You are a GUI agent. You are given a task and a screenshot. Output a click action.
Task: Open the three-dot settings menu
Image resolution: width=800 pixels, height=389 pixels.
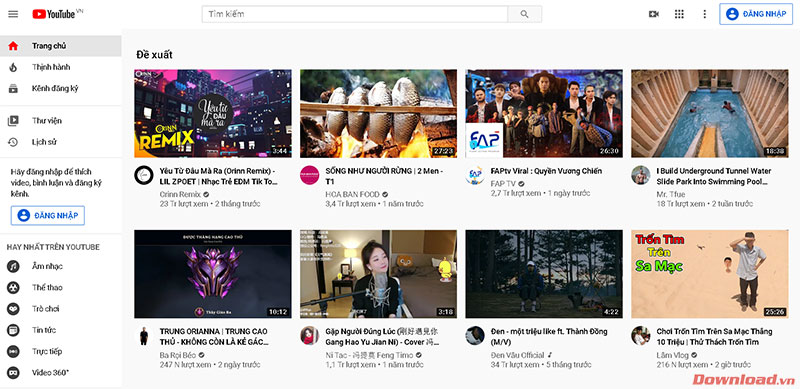[x=705, y=14]
